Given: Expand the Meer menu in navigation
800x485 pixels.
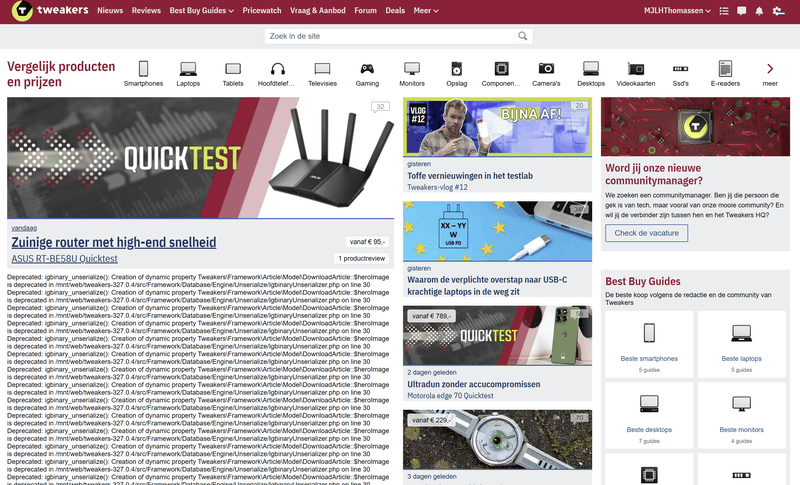Looking at the screenshot, I should 426,10.
